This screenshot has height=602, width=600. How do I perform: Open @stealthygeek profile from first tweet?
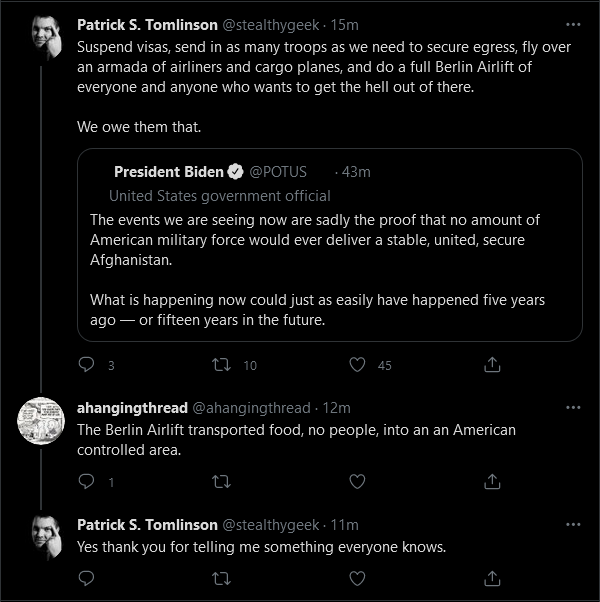click(x=271, y=25)
